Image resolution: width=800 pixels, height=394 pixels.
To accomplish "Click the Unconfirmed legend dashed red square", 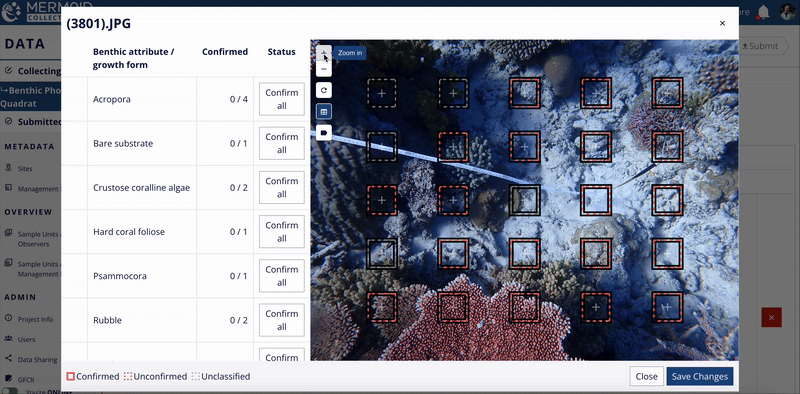I will coord(128,377).
